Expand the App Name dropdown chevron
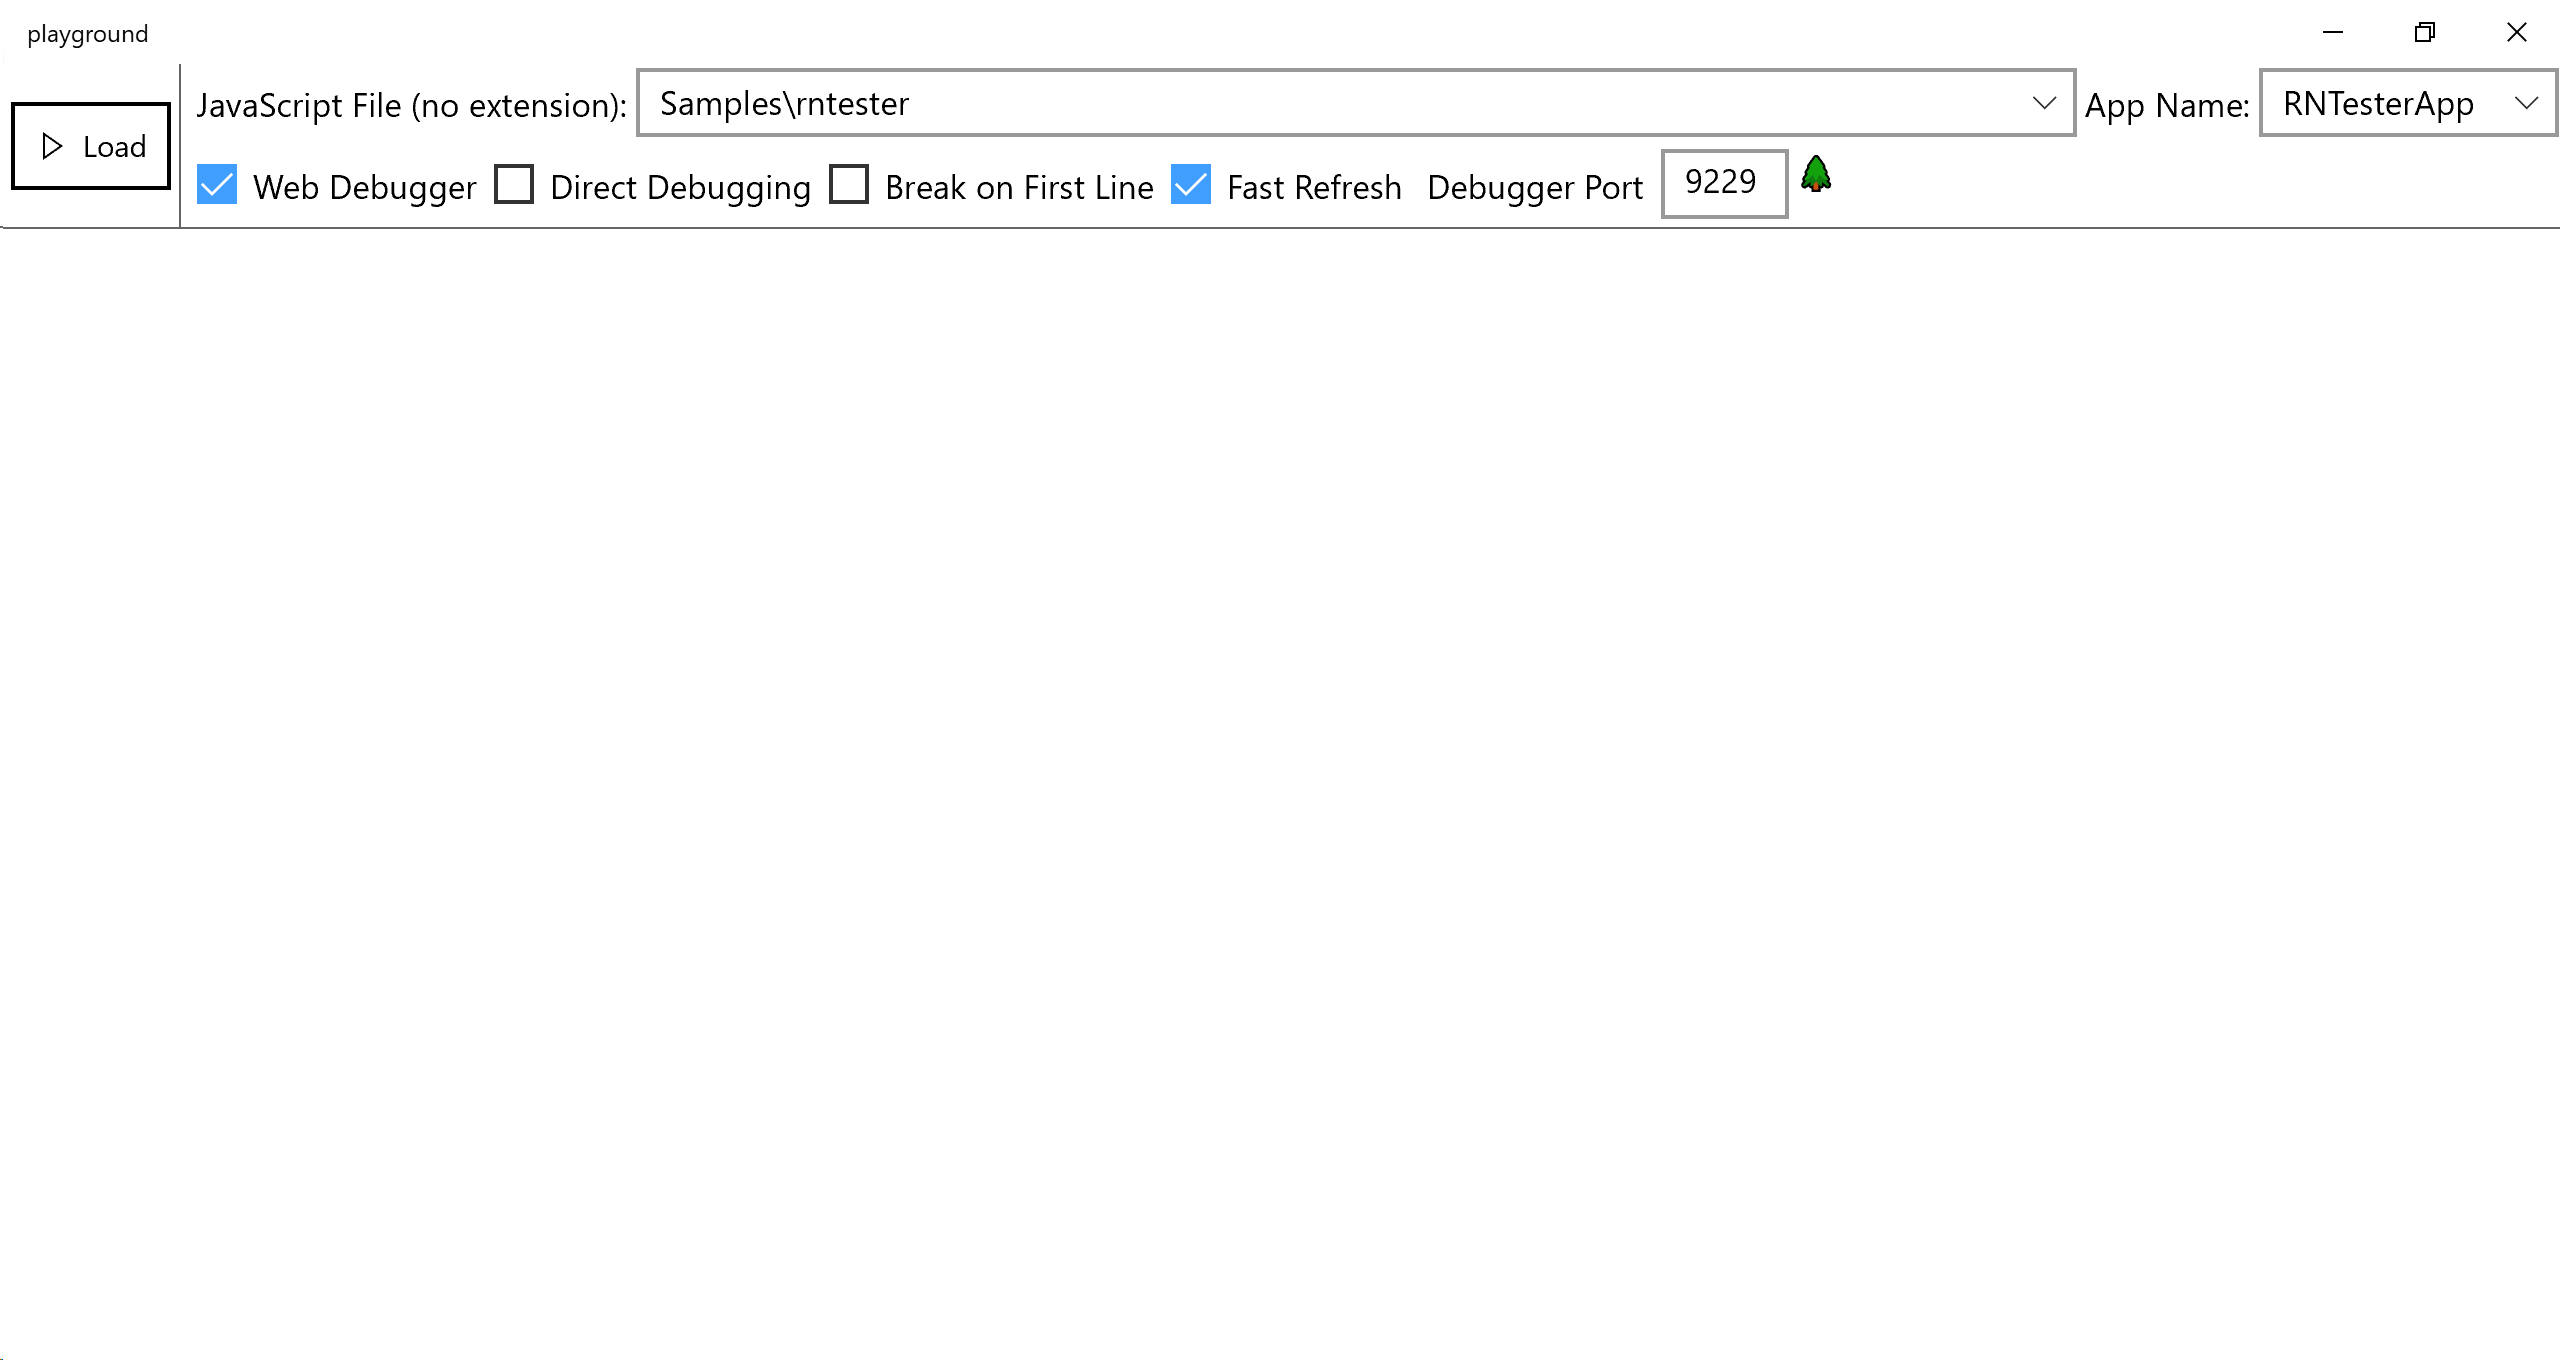This screenshot has width=2560, height=1360. click(x=2526, y=103)
